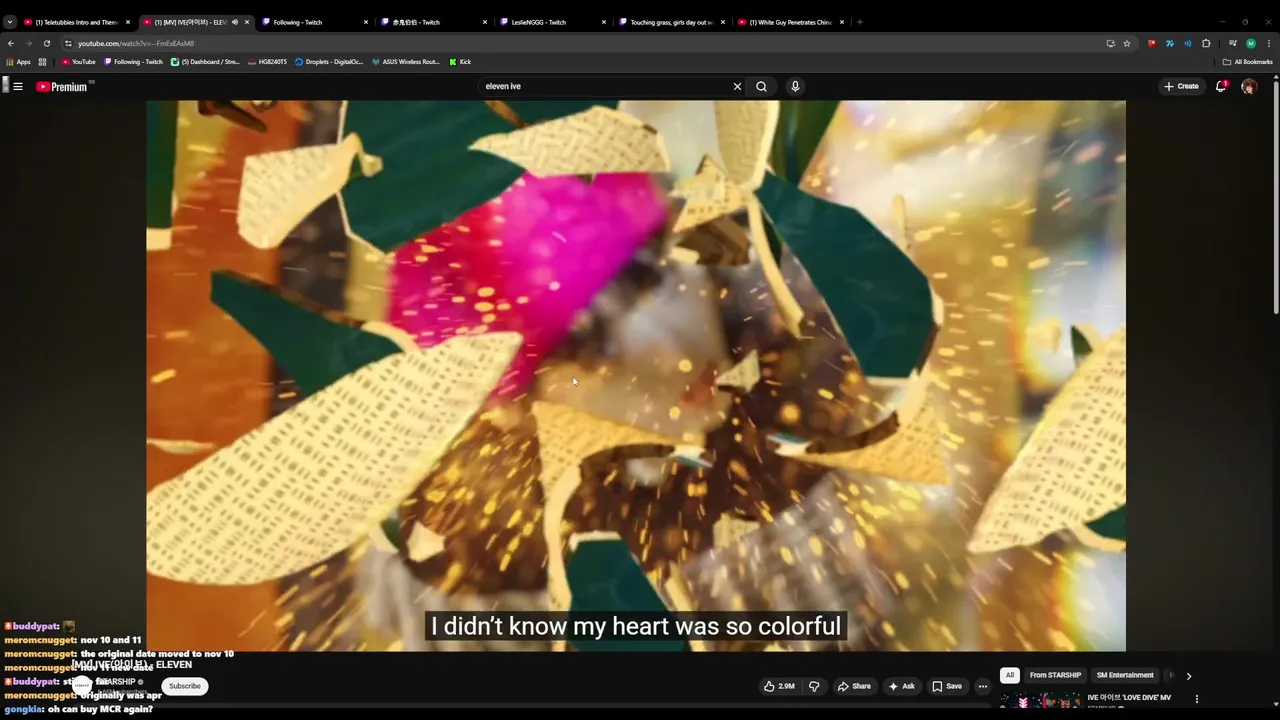Open the LOVE DIVE MV suggested thumbnail

coord(1040,701)
